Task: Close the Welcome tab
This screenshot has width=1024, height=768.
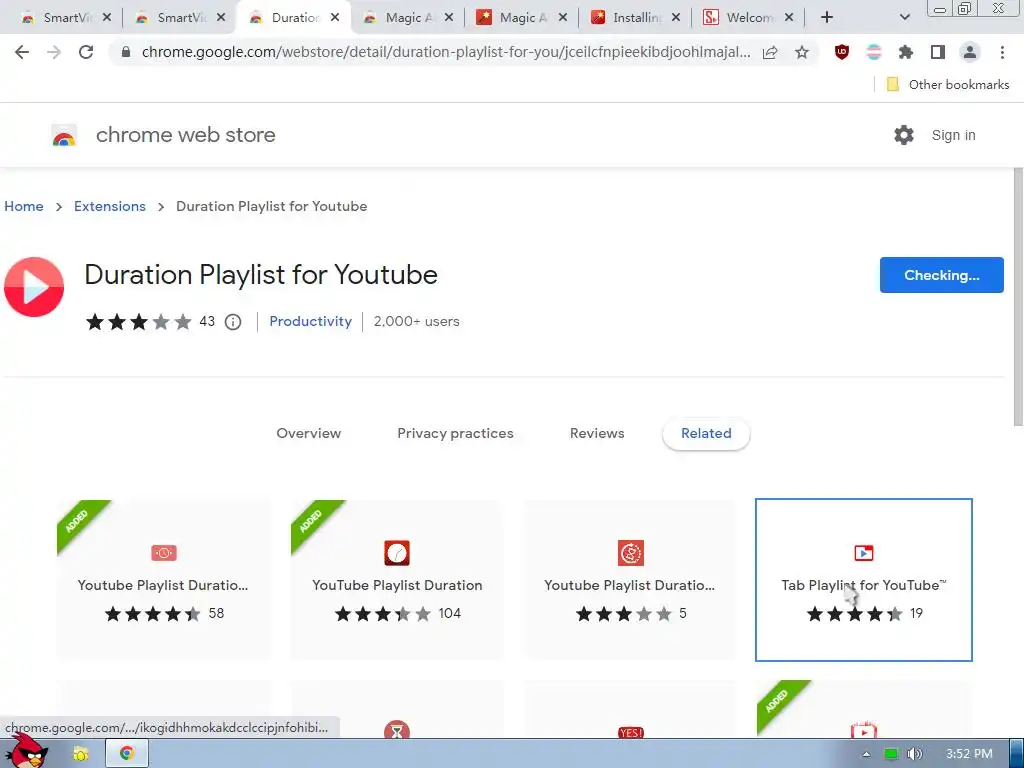Action: click(x=789, y=18)
